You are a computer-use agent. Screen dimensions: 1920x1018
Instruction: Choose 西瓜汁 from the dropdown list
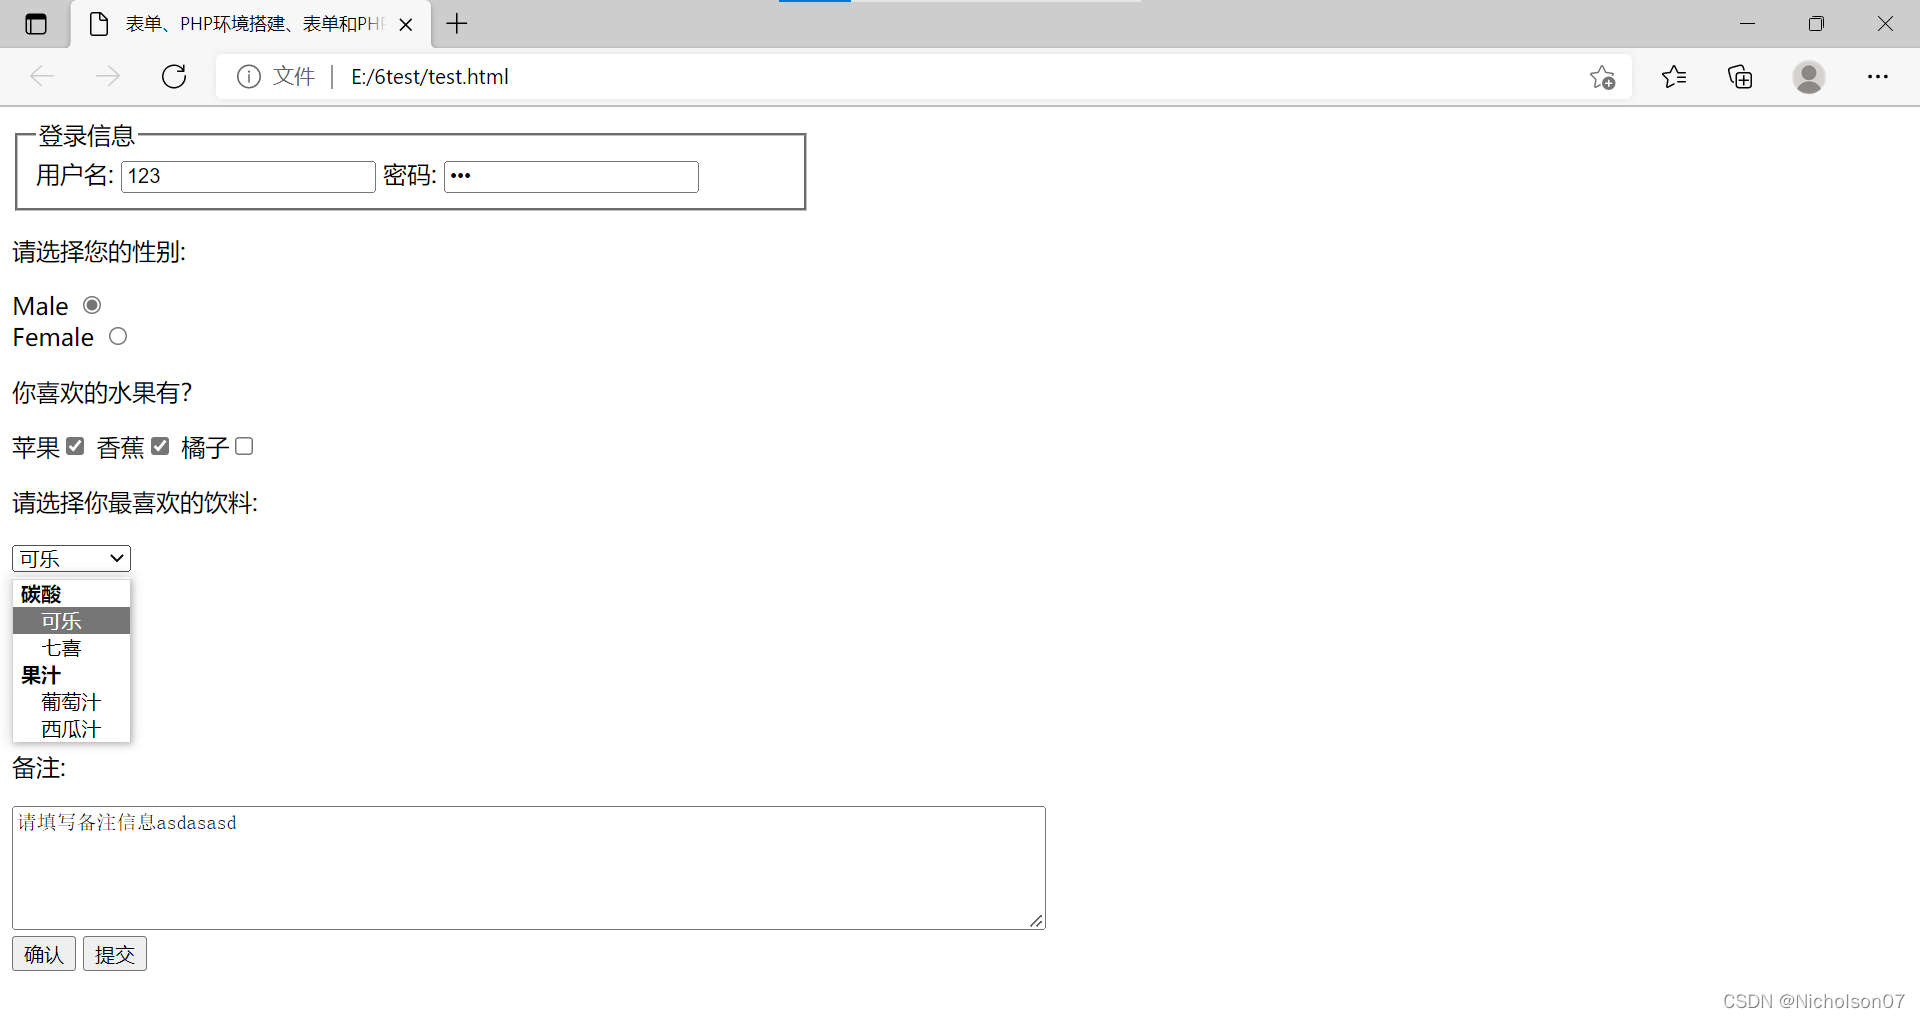[x=71, y=729]
